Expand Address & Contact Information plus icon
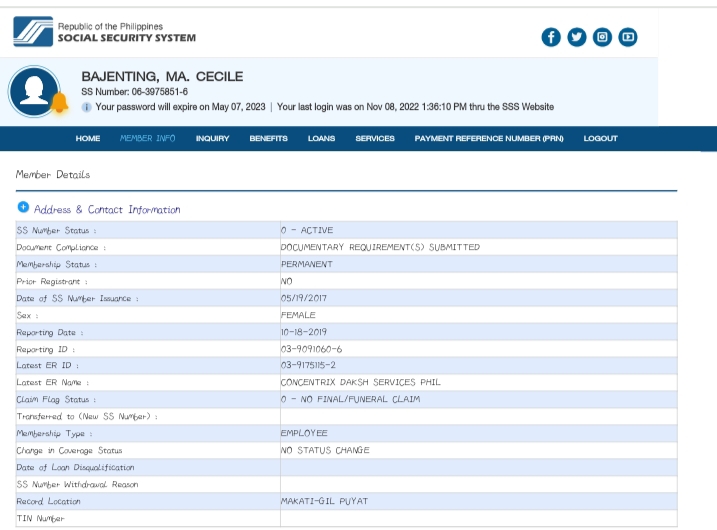717x530 pixels. [x=22, y=208]
